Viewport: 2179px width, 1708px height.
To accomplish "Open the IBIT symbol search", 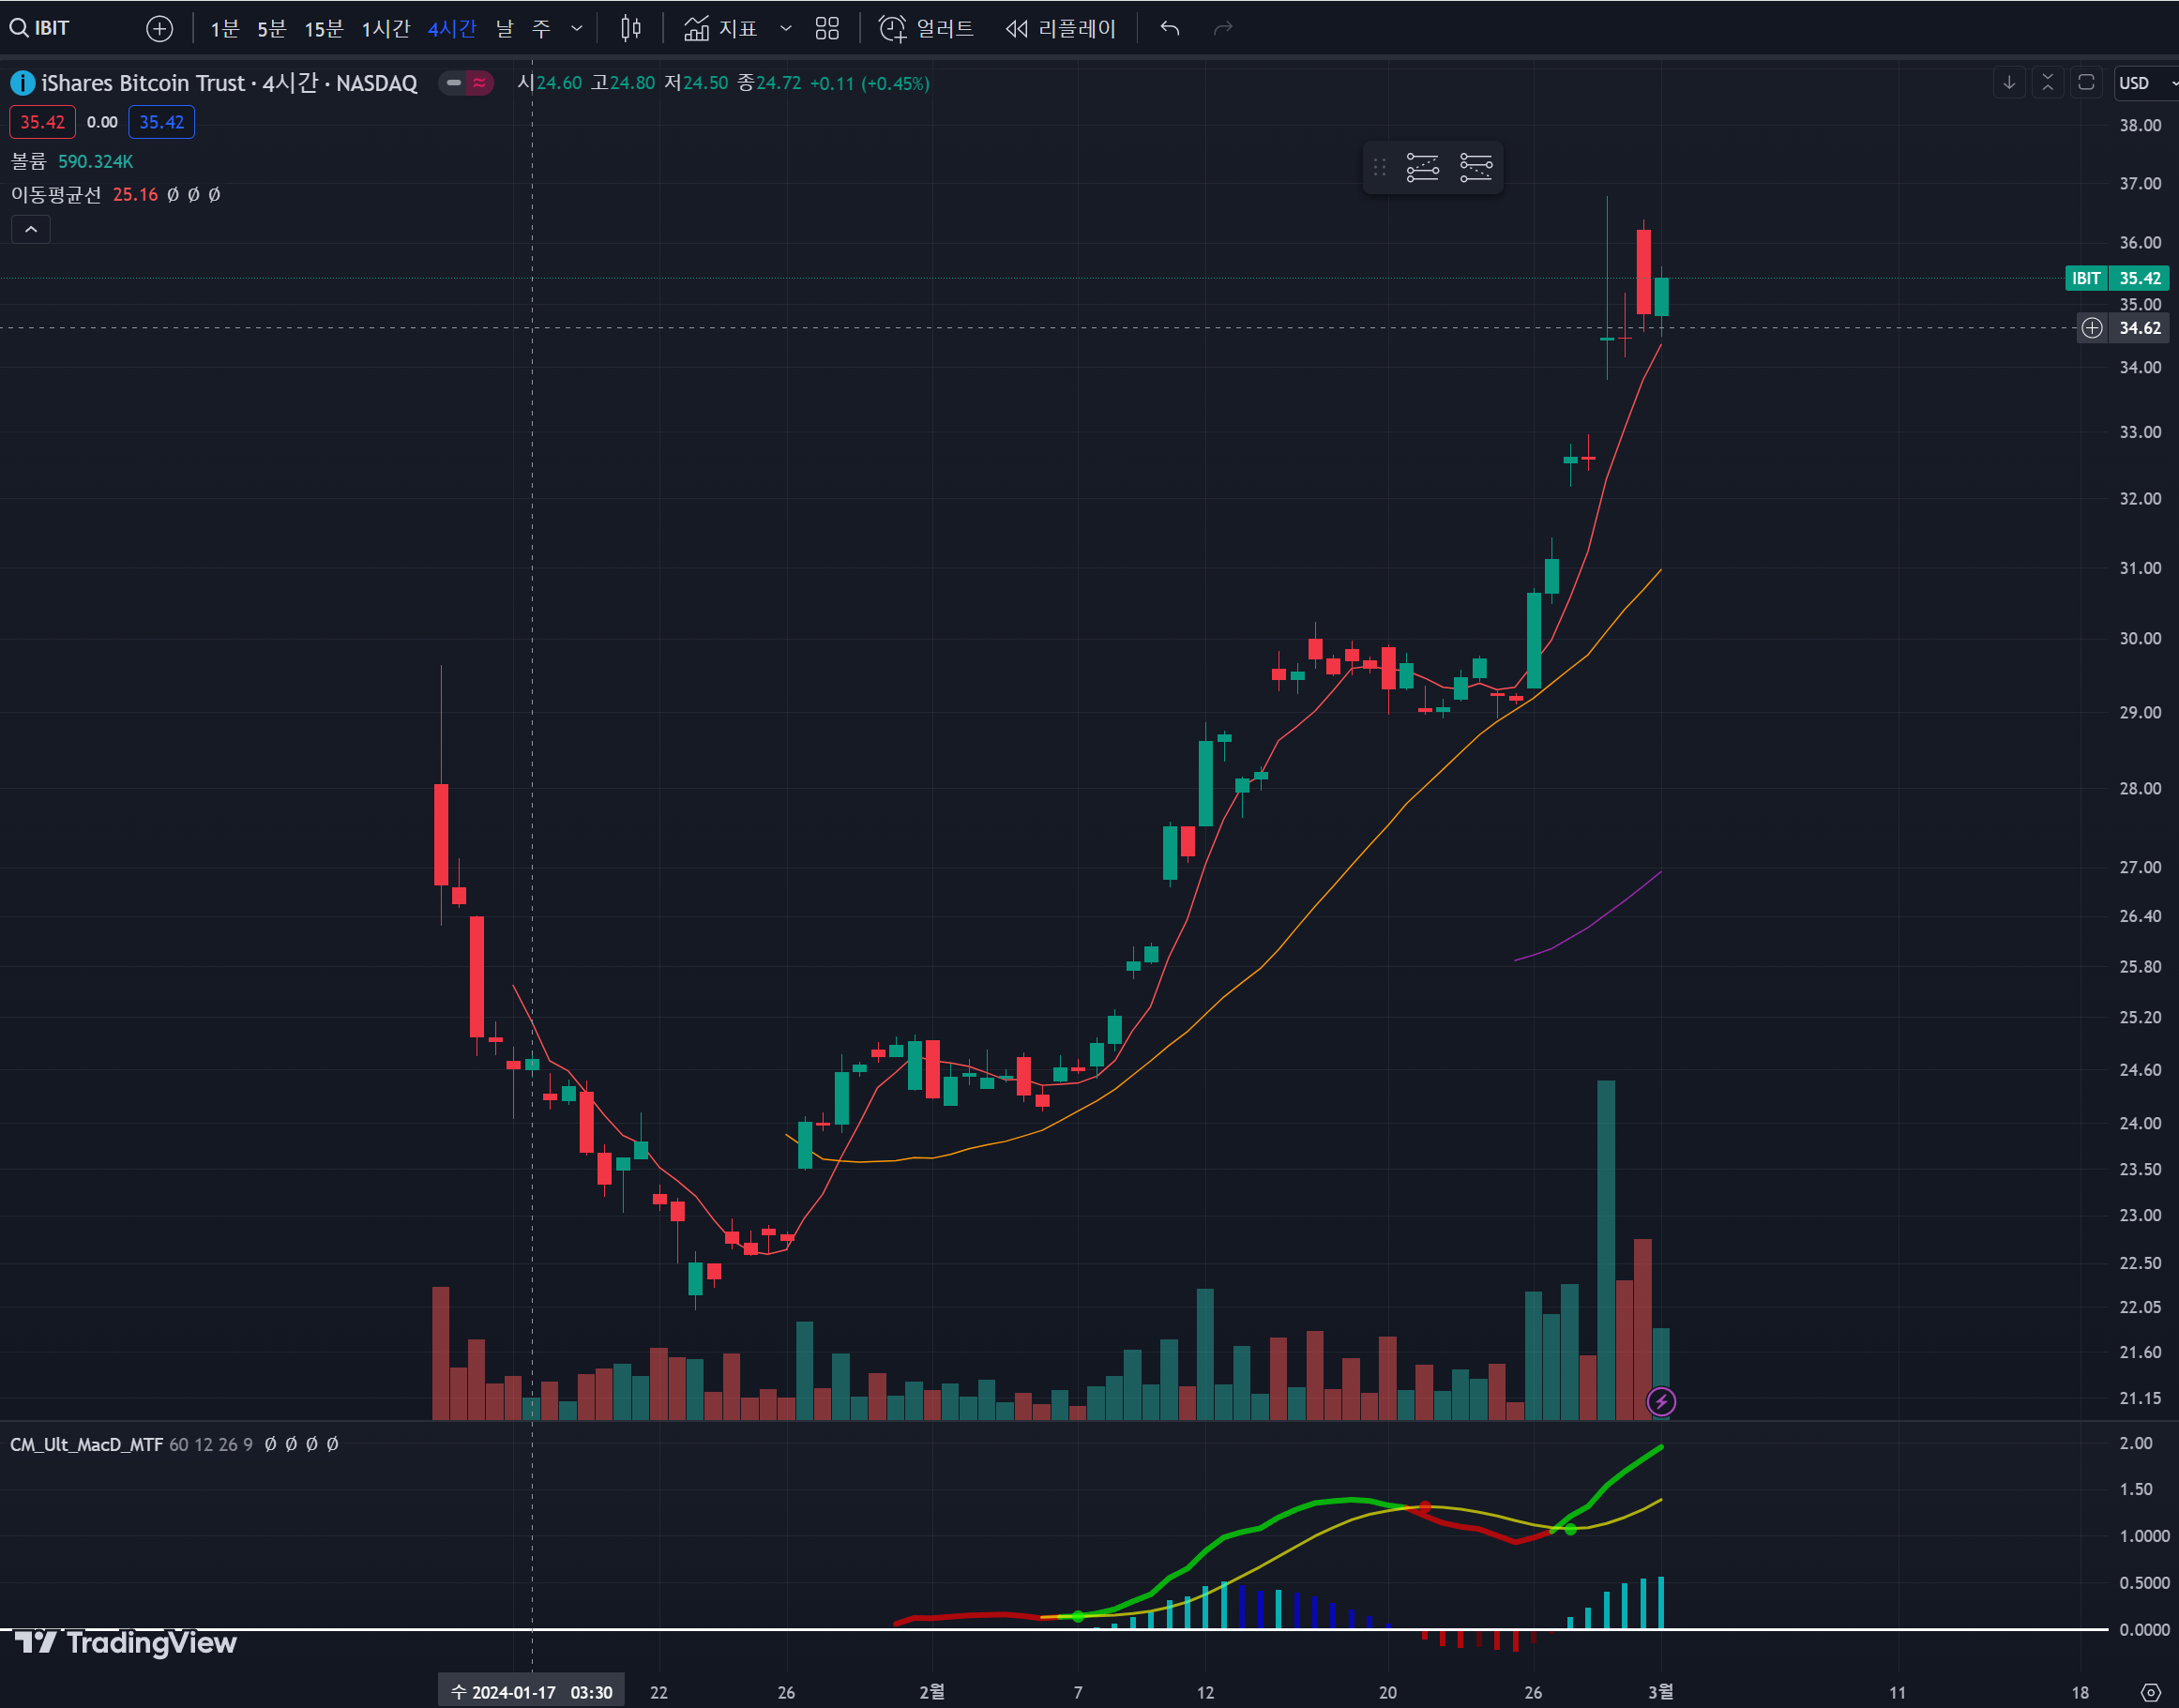I will tap(42, 28).
